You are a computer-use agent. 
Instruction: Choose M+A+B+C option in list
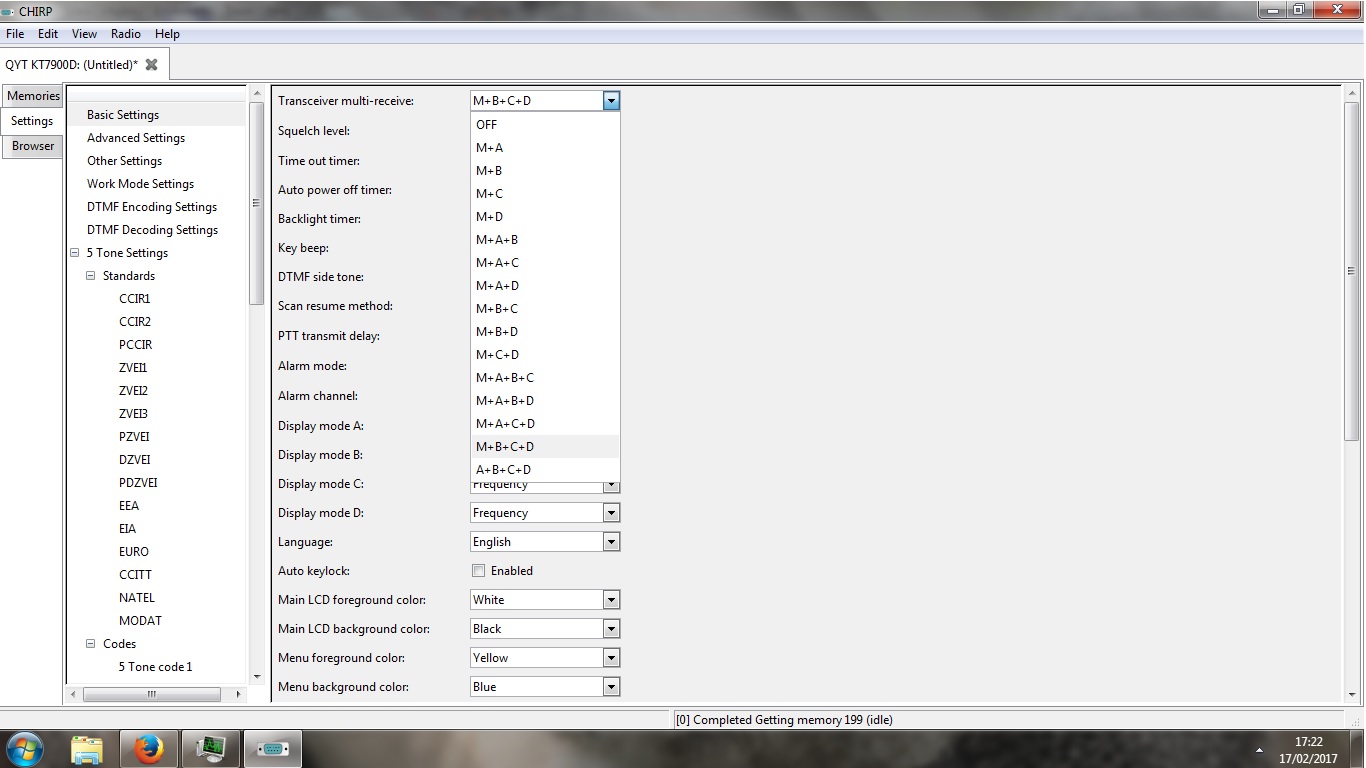[545, 378]
